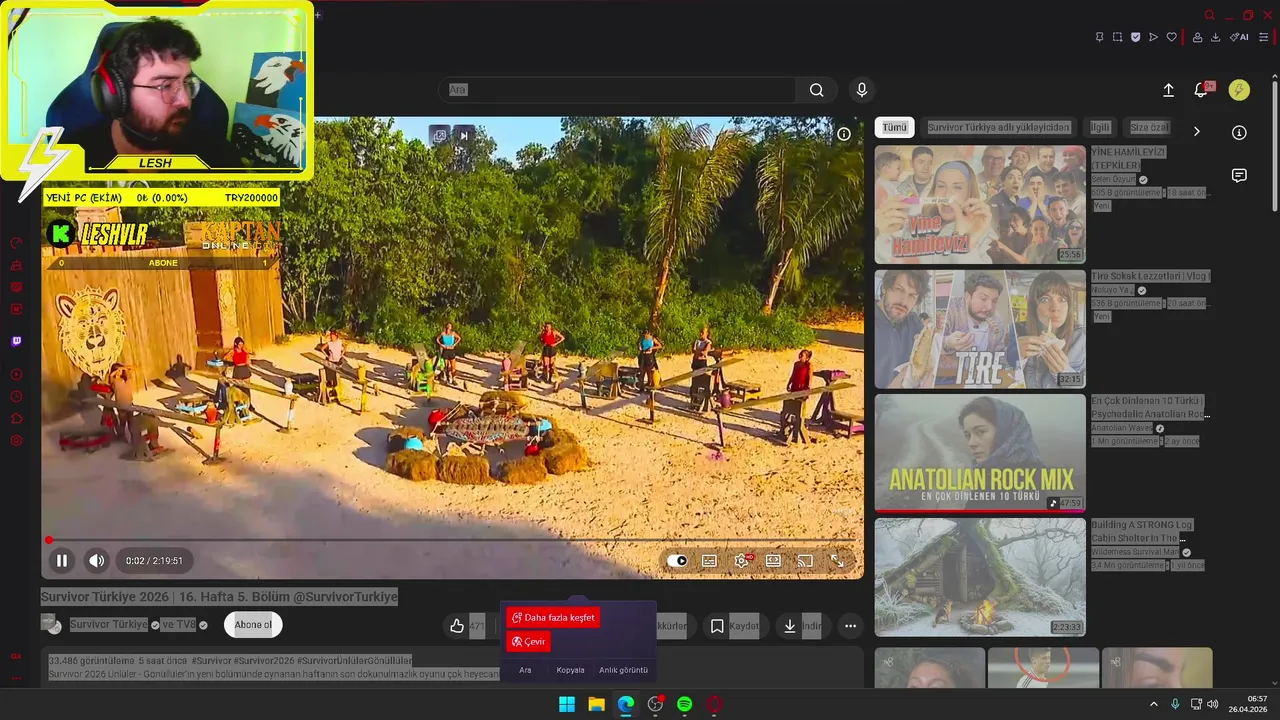Enter fullscreen mode on video
1280x720 pixels.
click(x=838, y=561)
